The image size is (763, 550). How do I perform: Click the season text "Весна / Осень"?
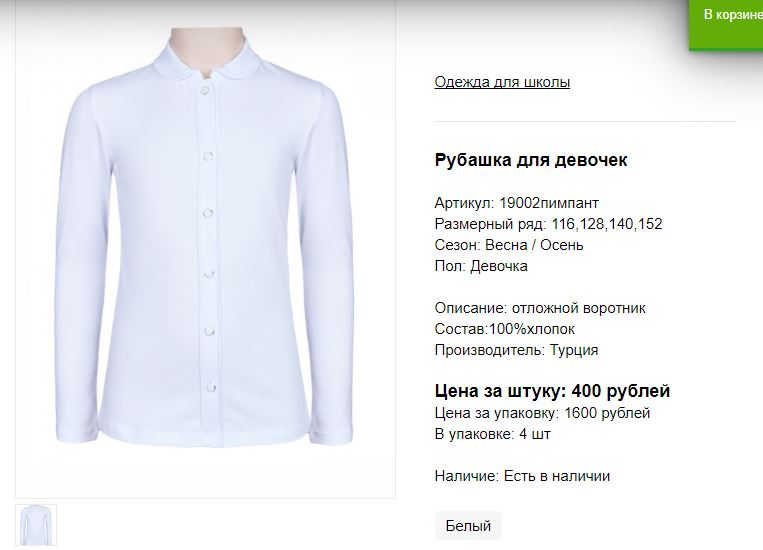pos(534,245)
